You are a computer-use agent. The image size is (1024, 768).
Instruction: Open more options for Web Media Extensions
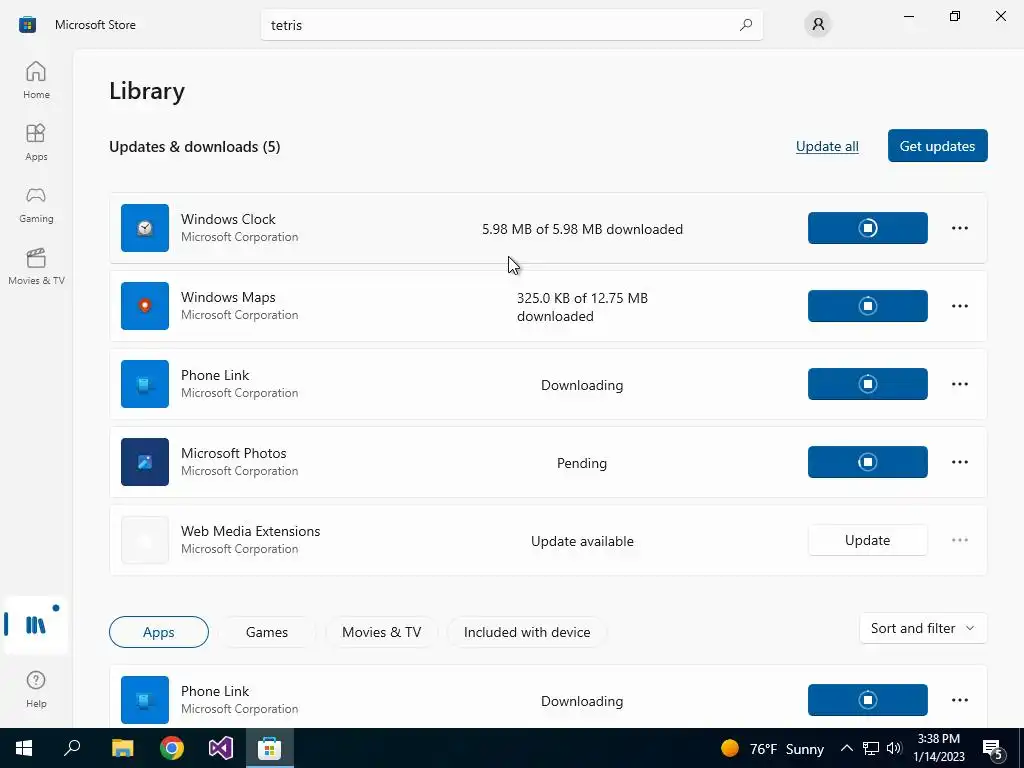click(x=959, y=540)
